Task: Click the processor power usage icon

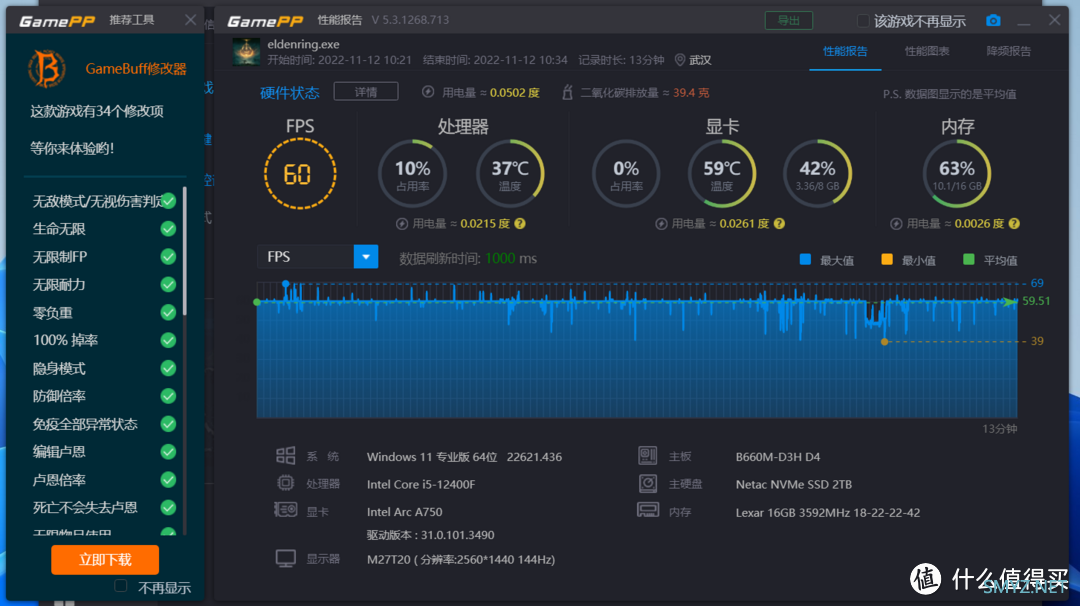Action: [402, 224]
